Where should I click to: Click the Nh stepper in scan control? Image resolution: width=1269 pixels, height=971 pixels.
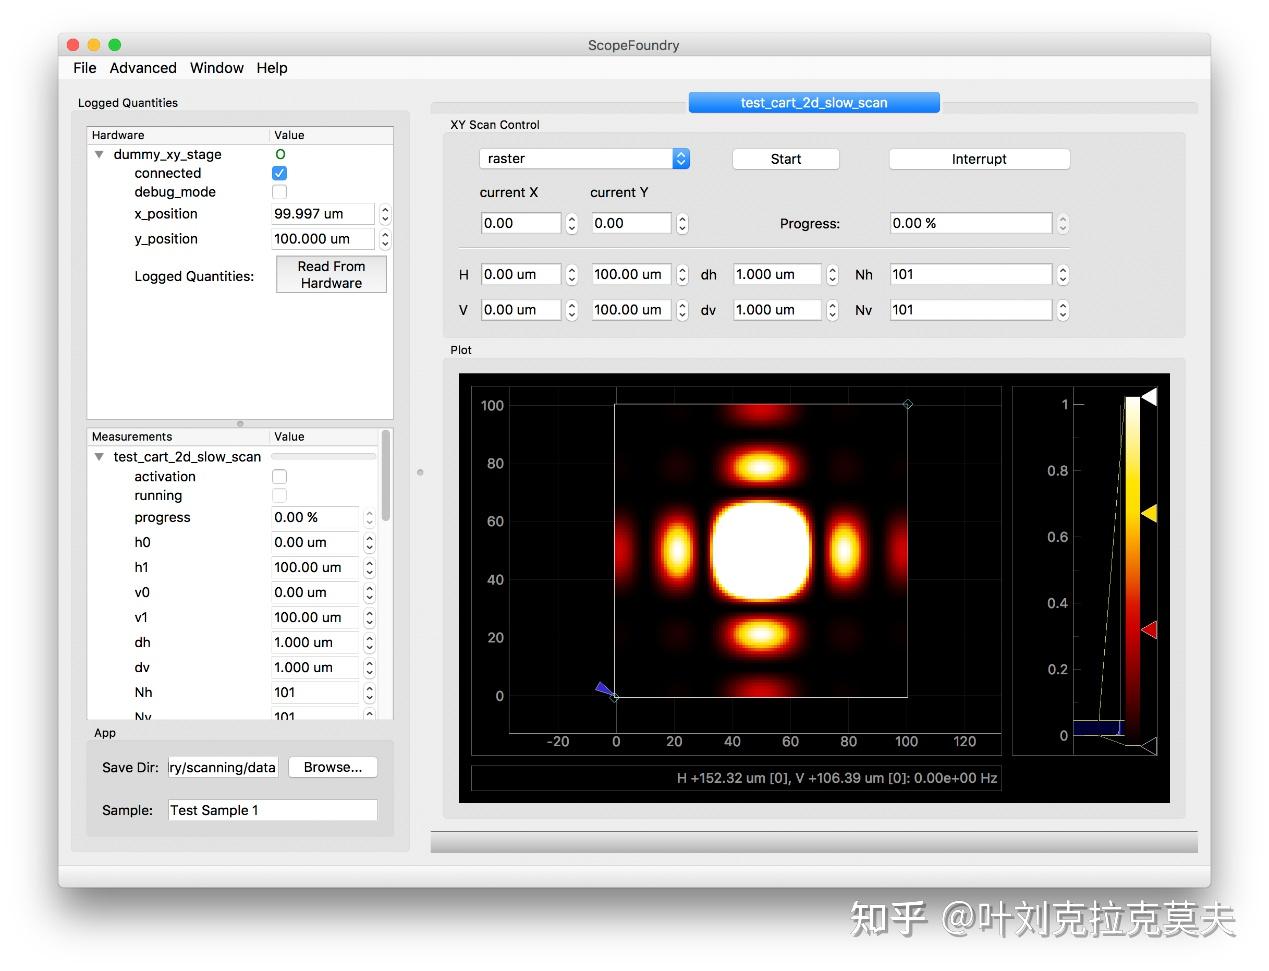[x=1063, y=275]
